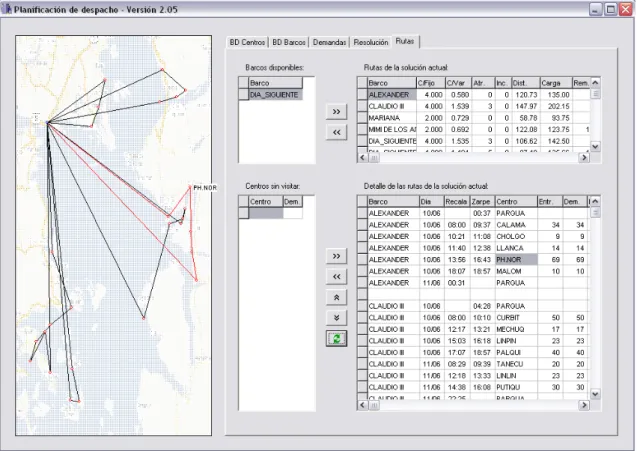The height and width of the screenshot is (451, 637).
Task: Select DIA_SIGUIENTE in available boats list
Action: pos(275,95)
